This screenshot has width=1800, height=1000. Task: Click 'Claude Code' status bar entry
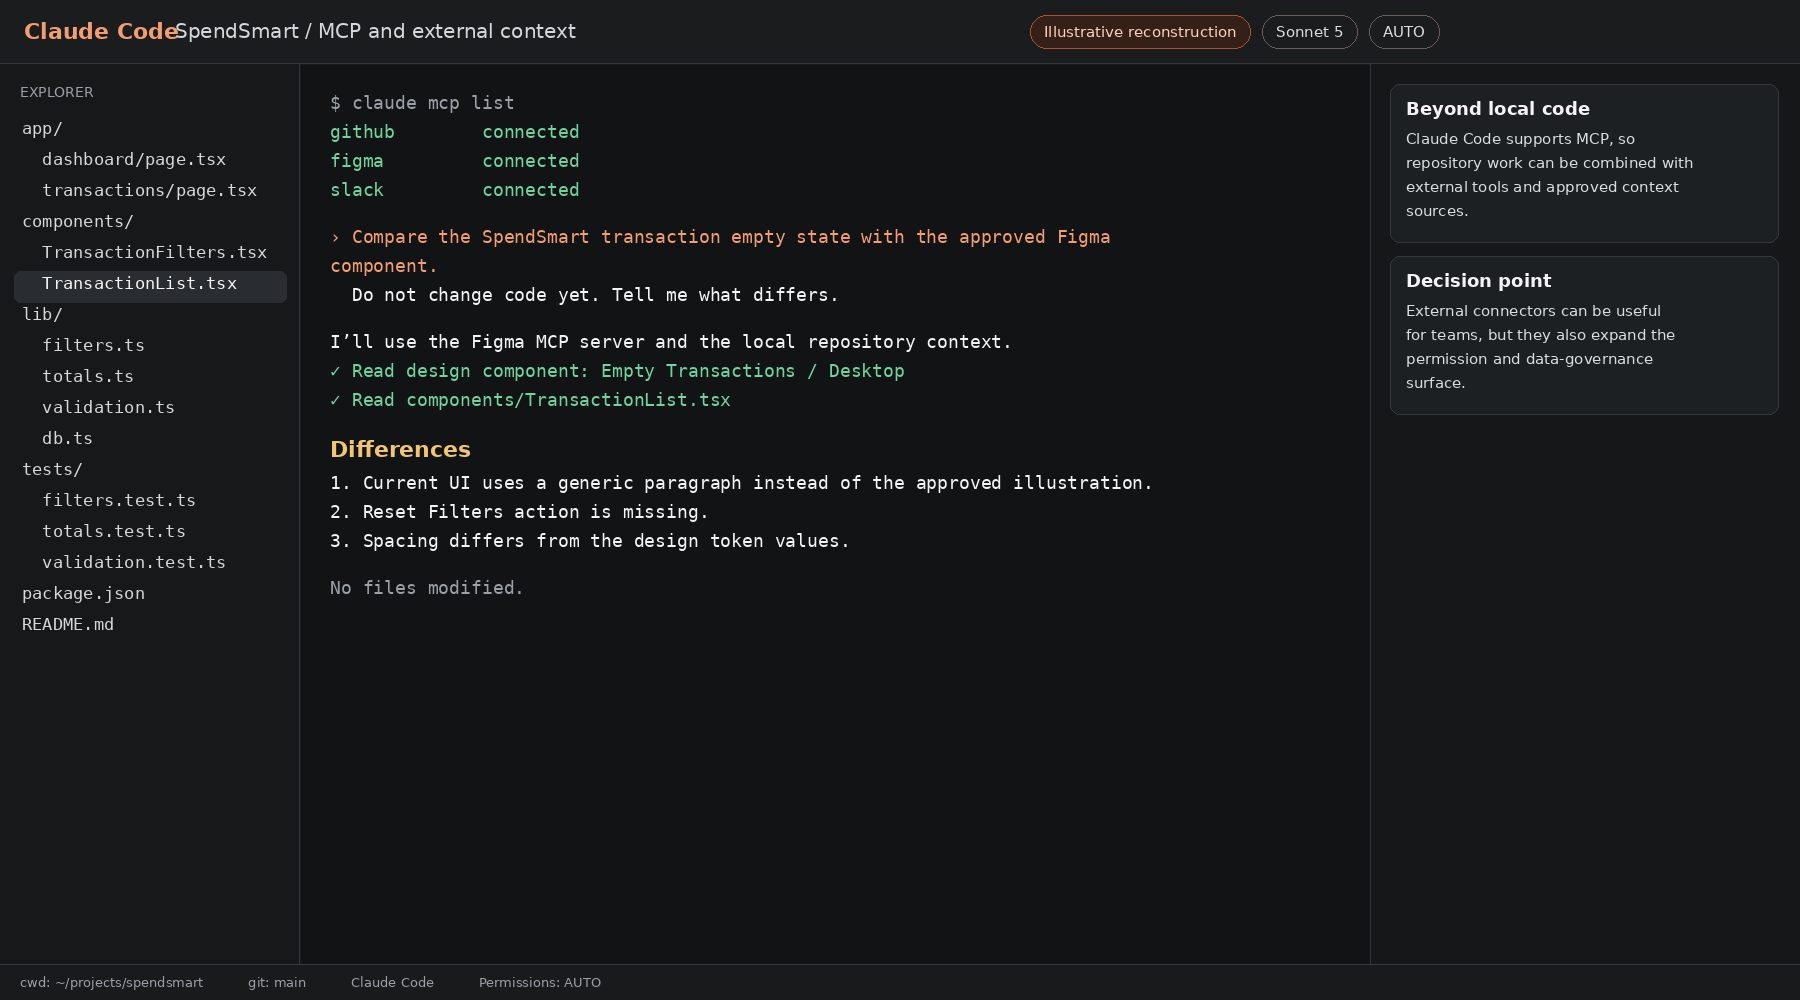pos(392,983)
